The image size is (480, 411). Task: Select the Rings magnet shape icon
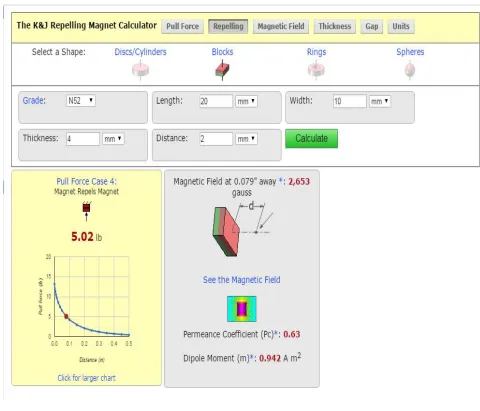(316, 70)
